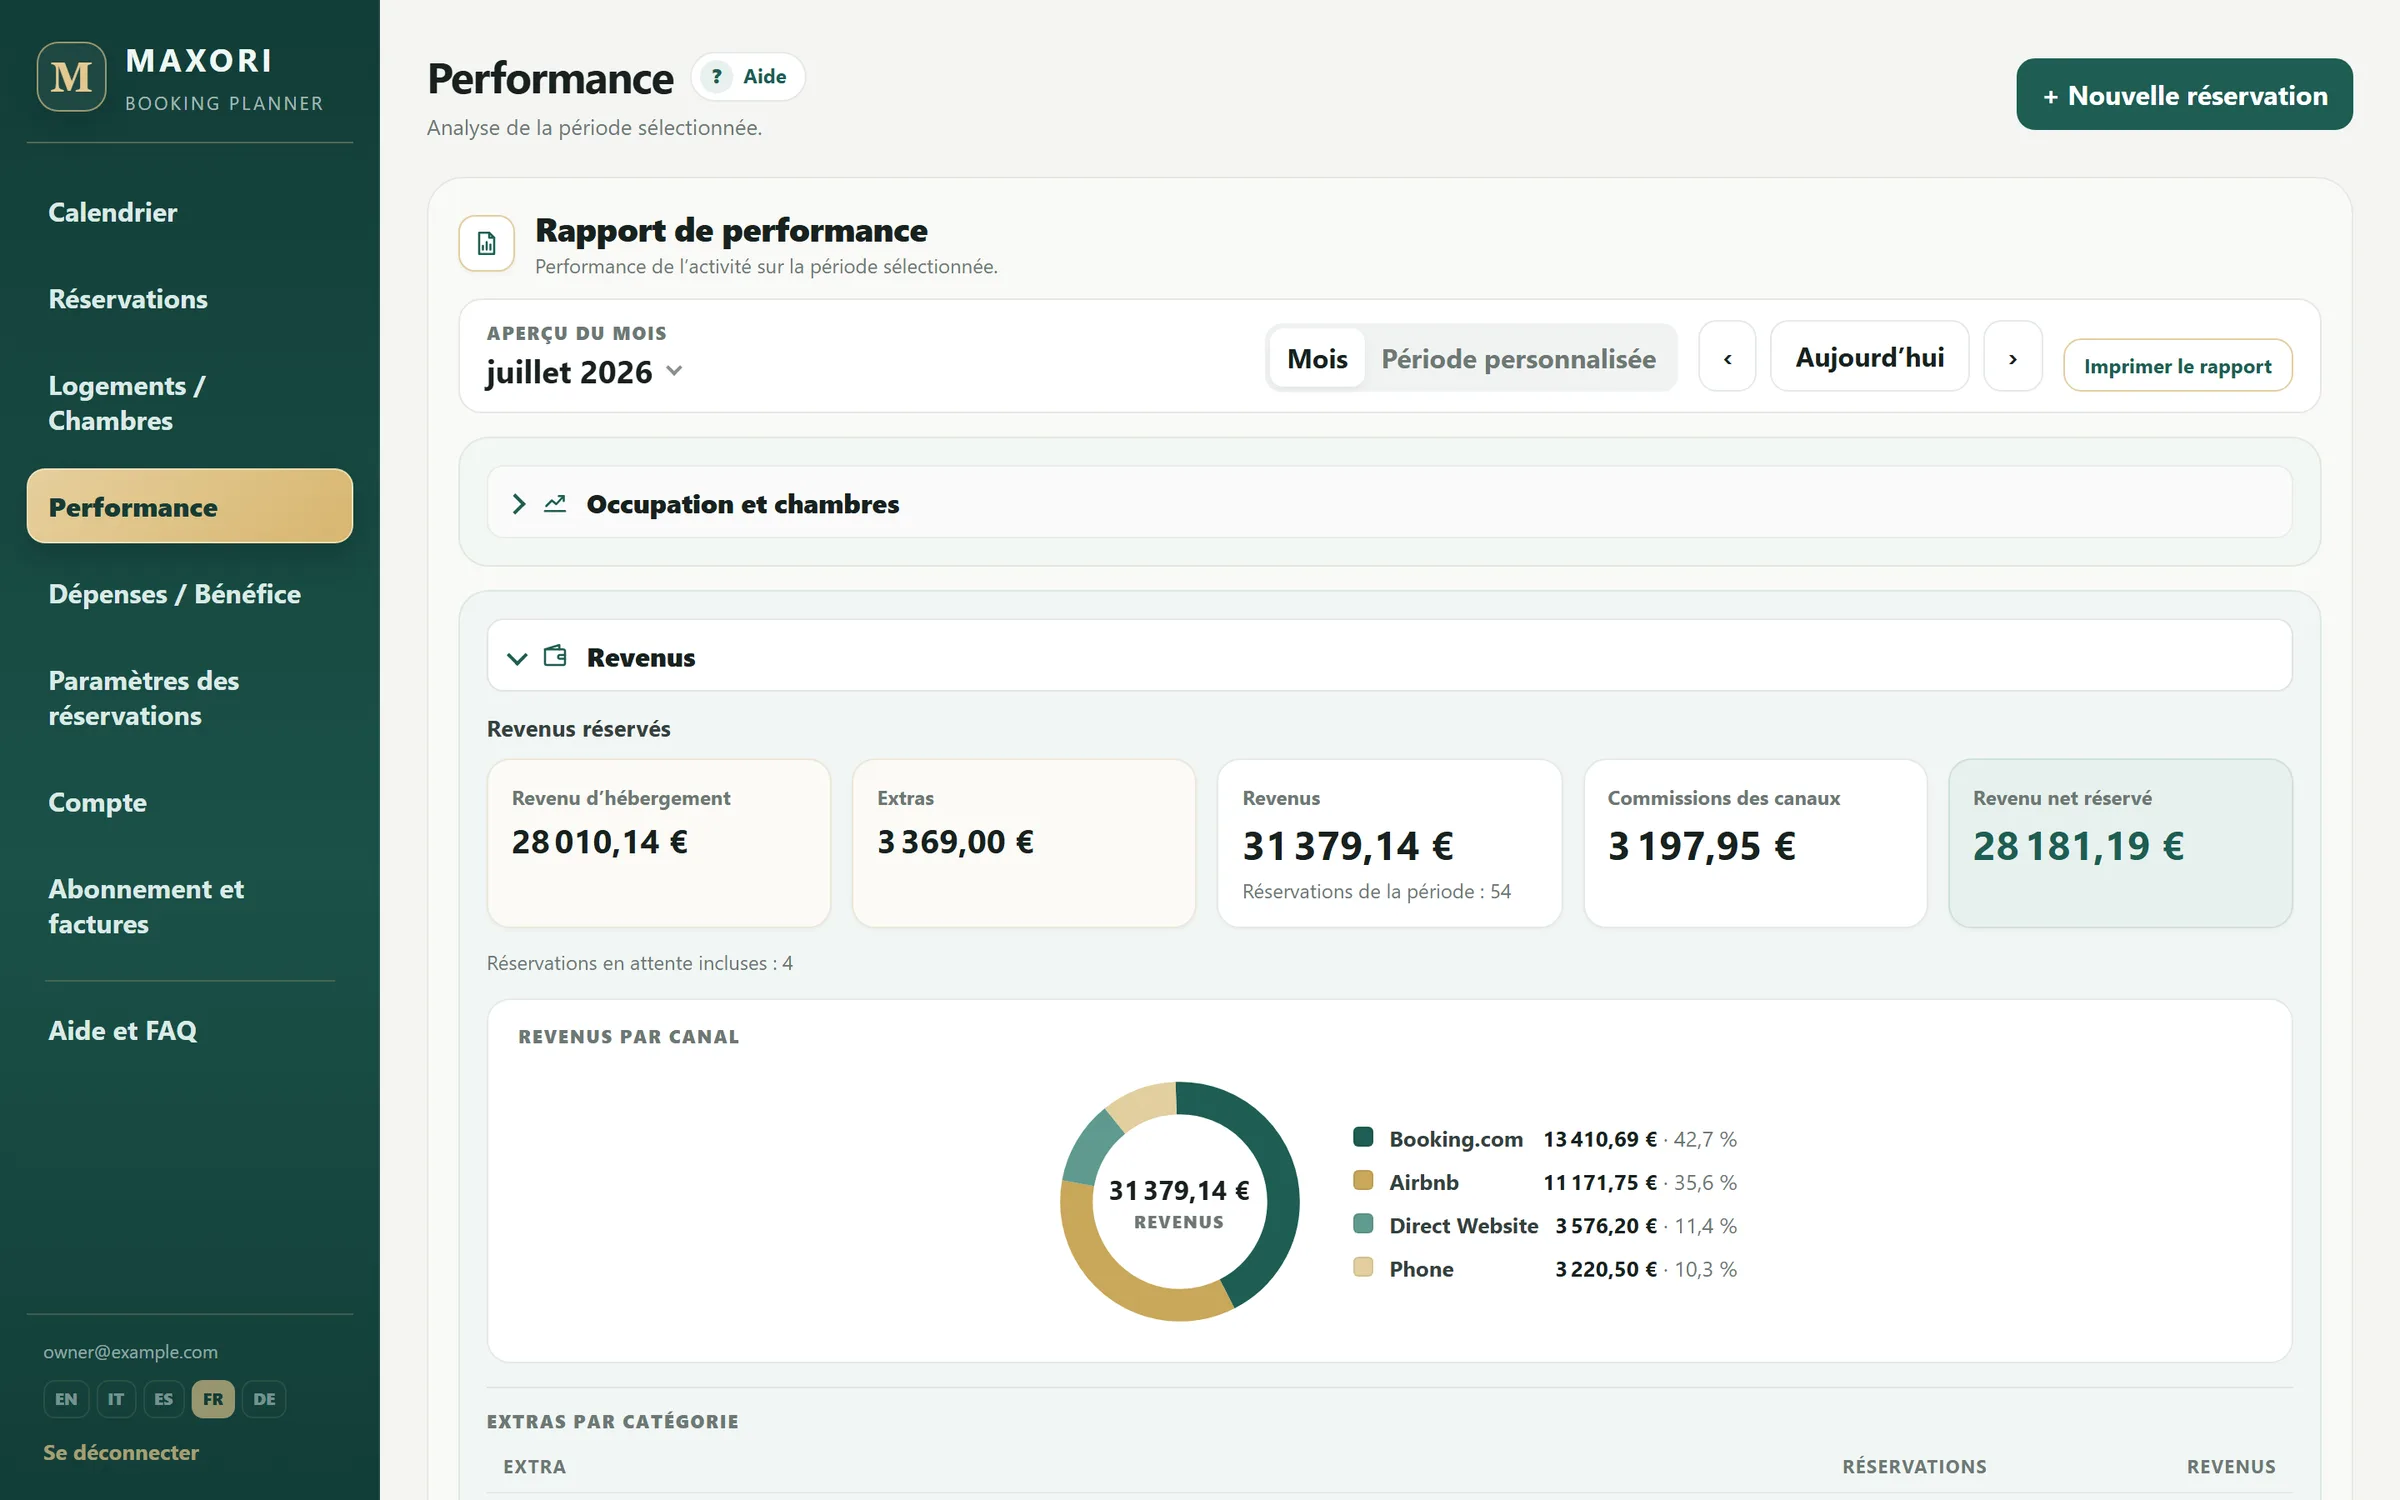Click the Revenus wallet icon
Viewport: 2400px width, 1500px height.
(555, 657)
